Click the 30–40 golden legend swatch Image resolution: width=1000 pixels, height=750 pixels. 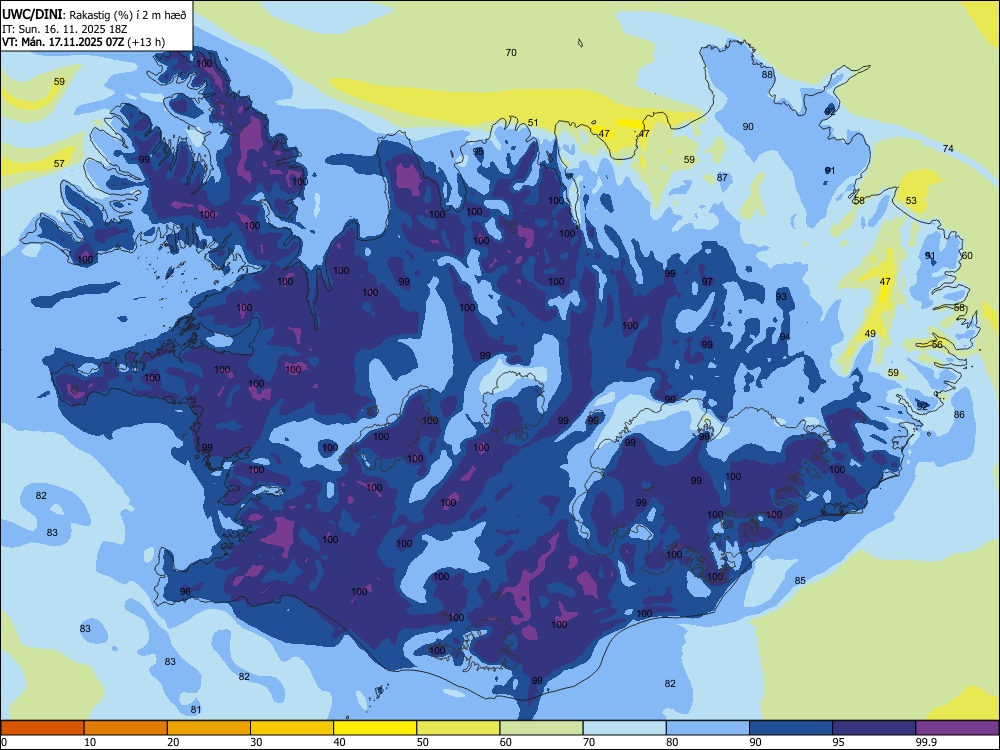click(x=292, y=728)
